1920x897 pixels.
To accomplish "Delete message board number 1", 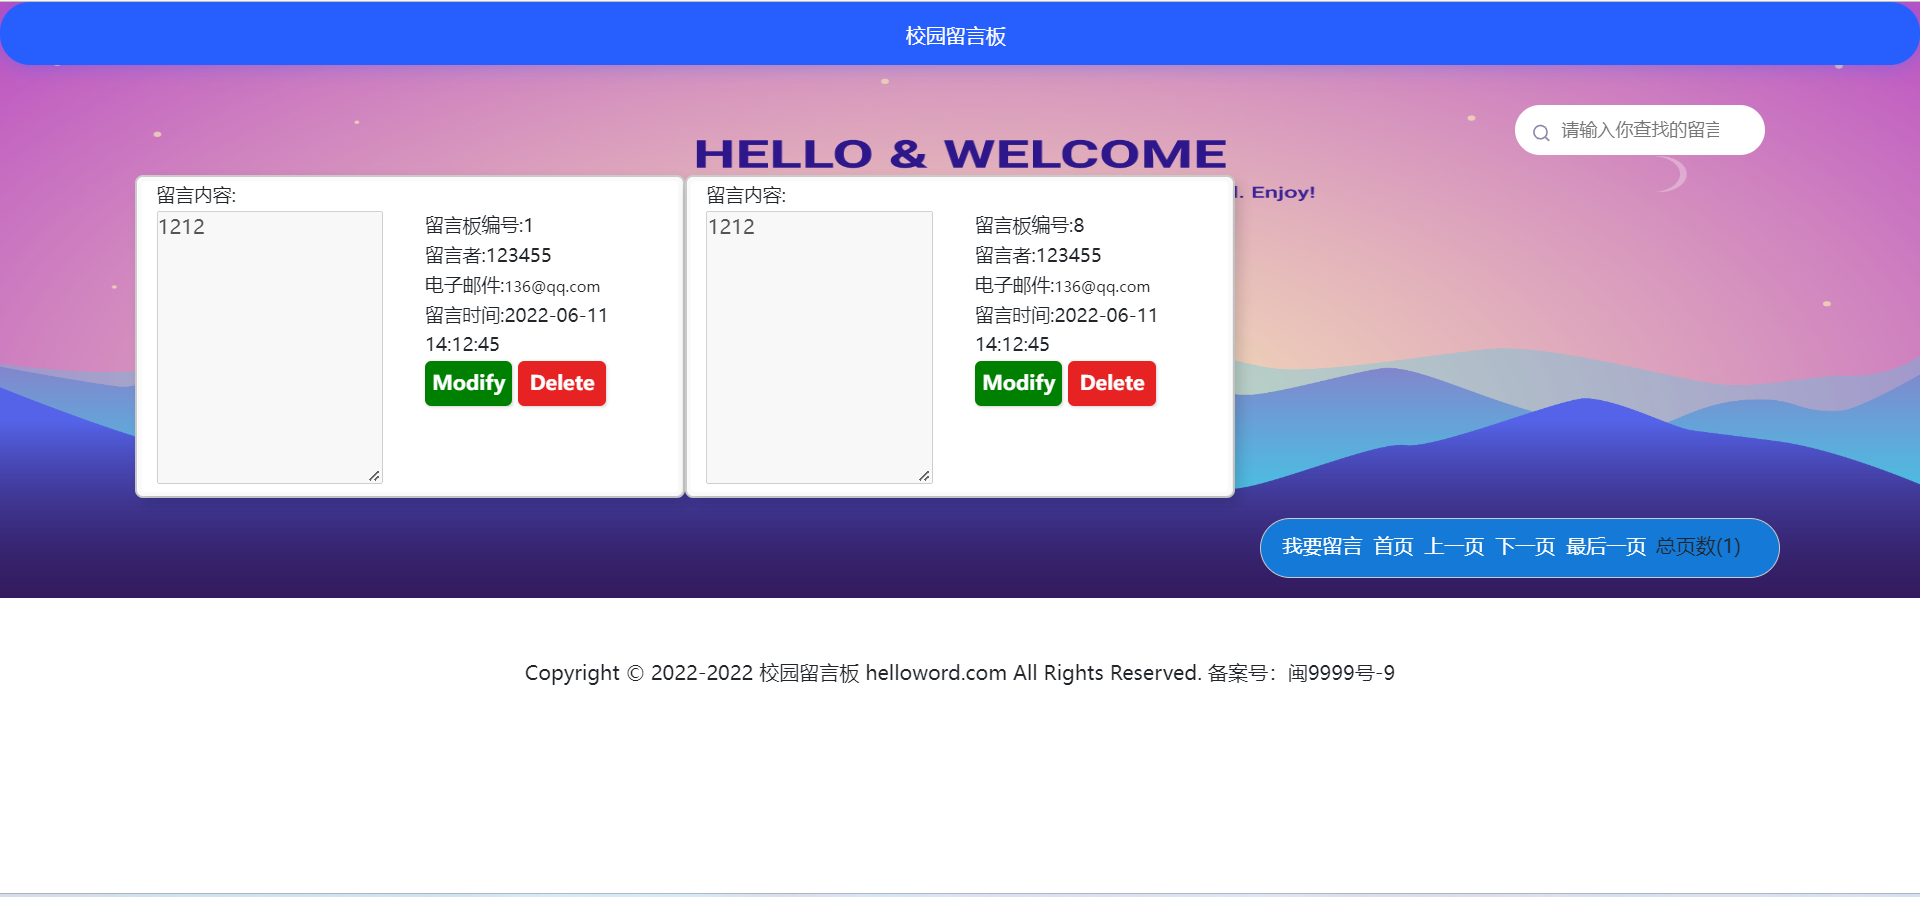I will click(x=562, y=383).
